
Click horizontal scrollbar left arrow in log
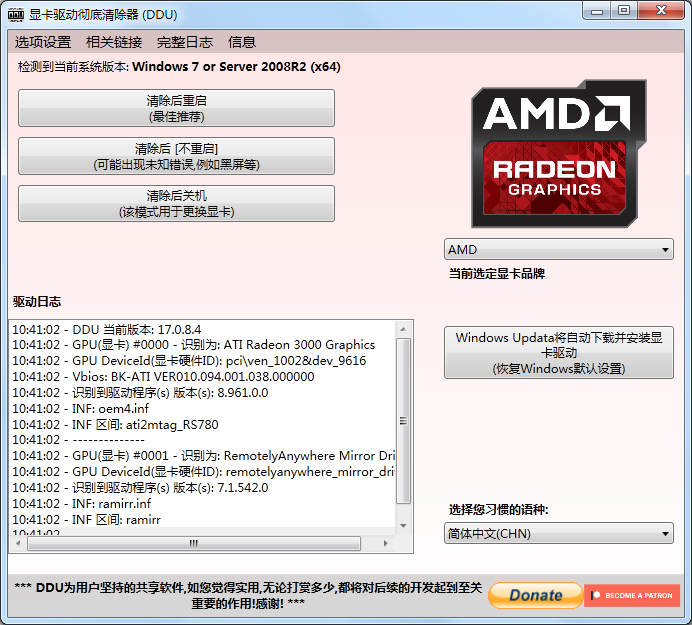pos(18,543)
